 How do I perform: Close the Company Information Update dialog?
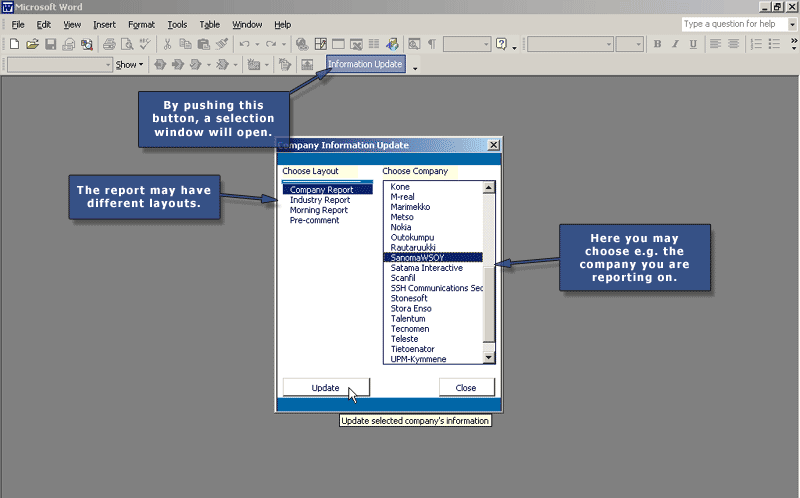[x=493, y=145]
